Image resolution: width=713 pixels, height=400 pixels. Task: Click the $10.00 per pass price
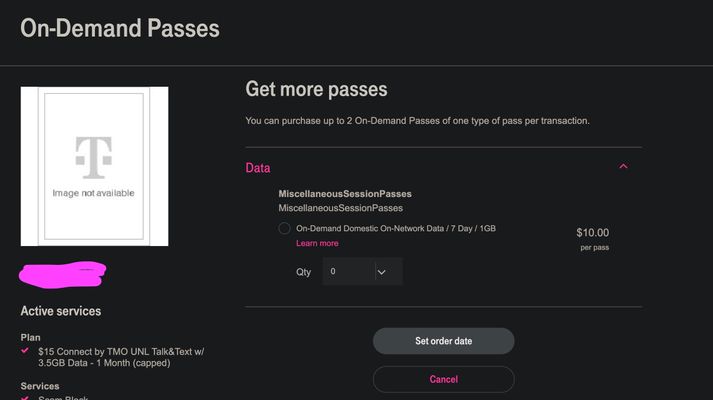592,239
